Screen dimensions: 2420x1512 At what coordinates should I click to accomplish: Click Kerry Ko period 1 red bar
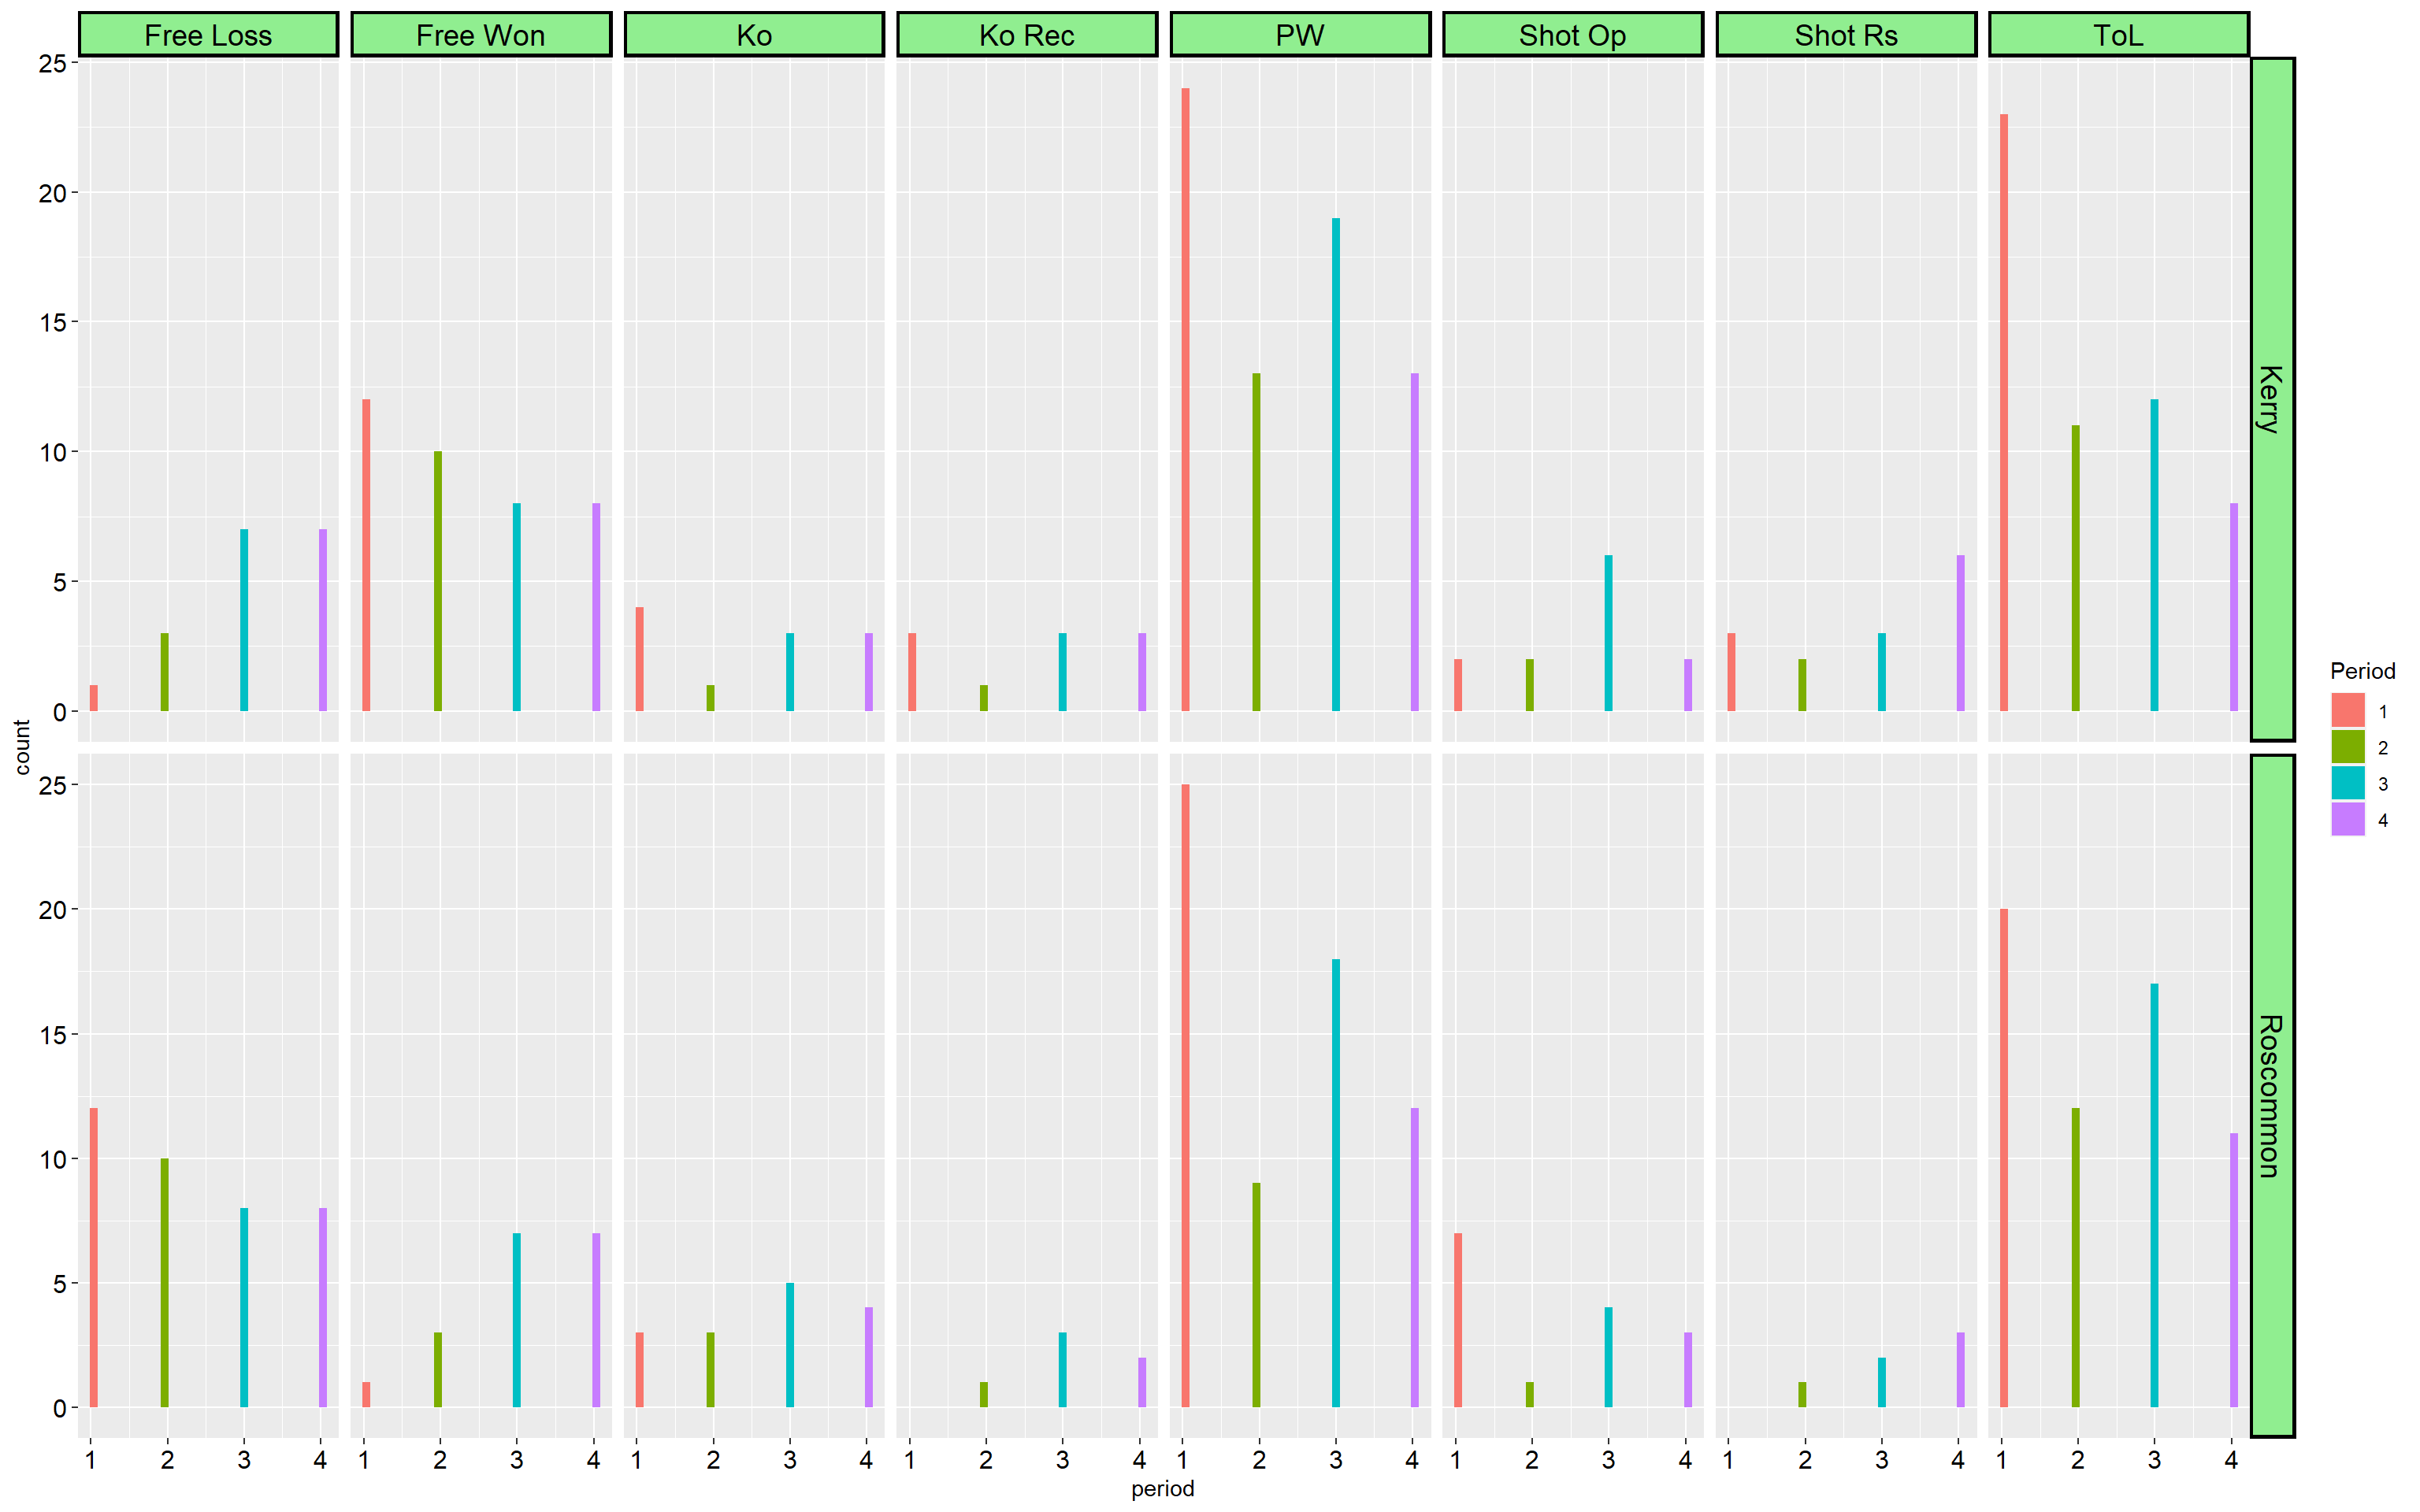point(640,659)
